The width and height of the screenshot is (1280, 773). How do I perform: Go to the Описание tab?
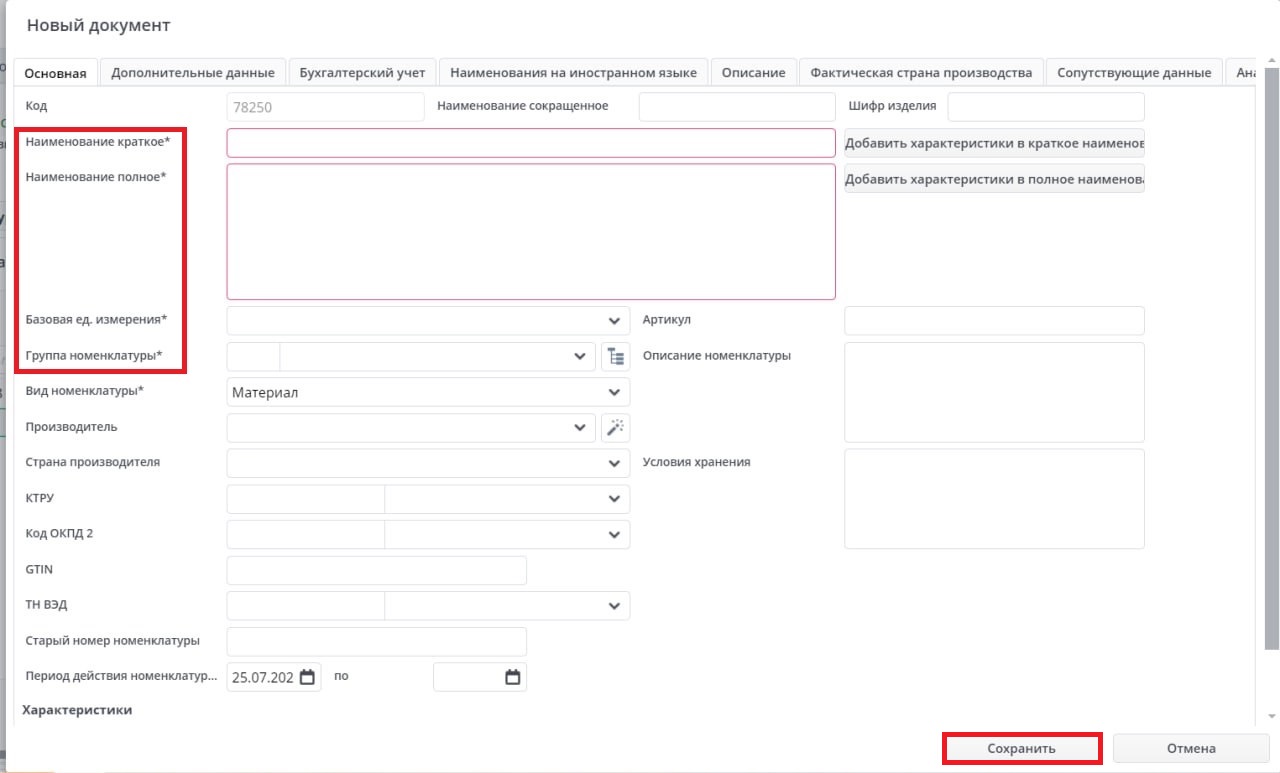(x=754, y=73)
